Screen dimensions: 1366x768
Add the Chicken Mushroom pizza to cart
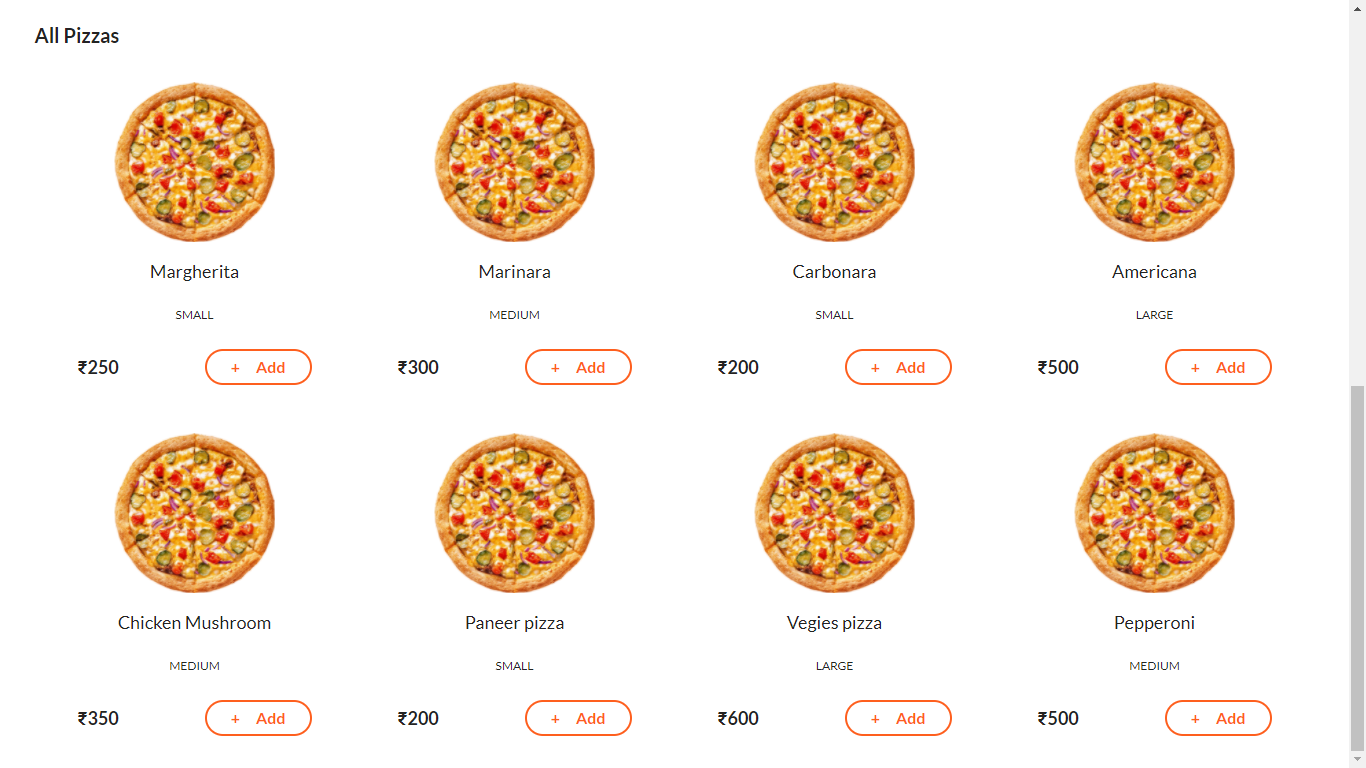(x=258, y=718)
